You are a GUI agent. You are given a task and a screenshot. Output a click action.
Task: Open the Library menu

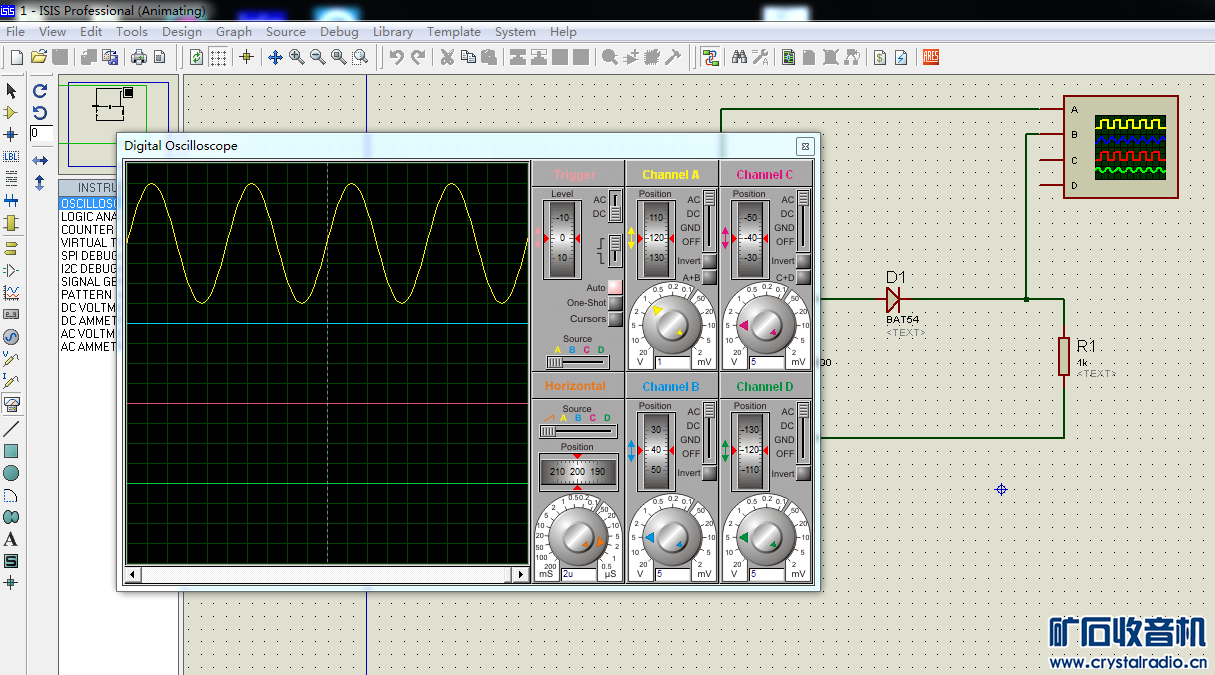click(x=392, y=31)
